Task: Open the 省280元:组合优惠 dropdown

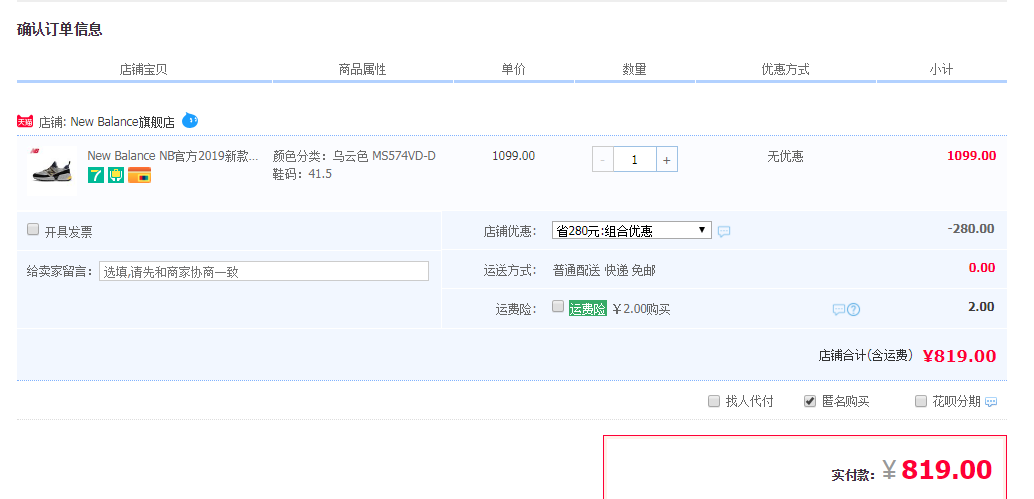Action: click(632, 231)
